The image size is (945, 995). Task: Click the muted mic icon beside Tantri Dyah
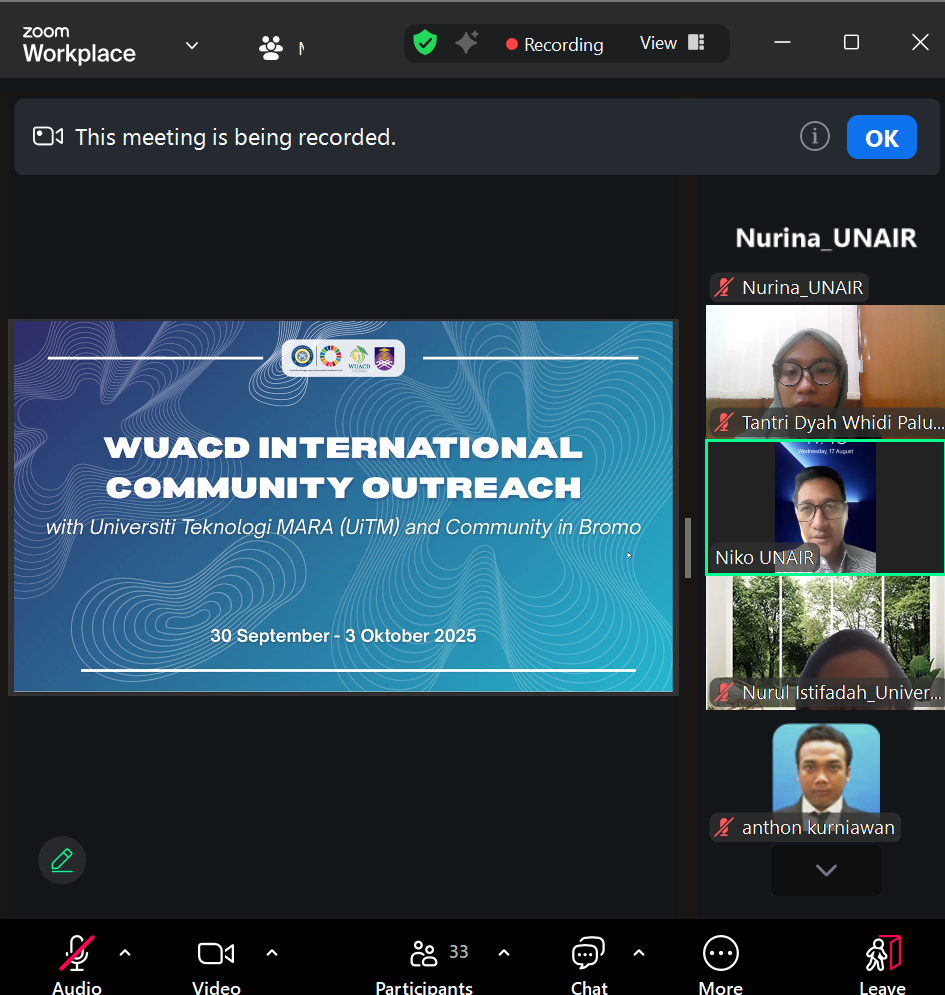(x=724, y=422)
